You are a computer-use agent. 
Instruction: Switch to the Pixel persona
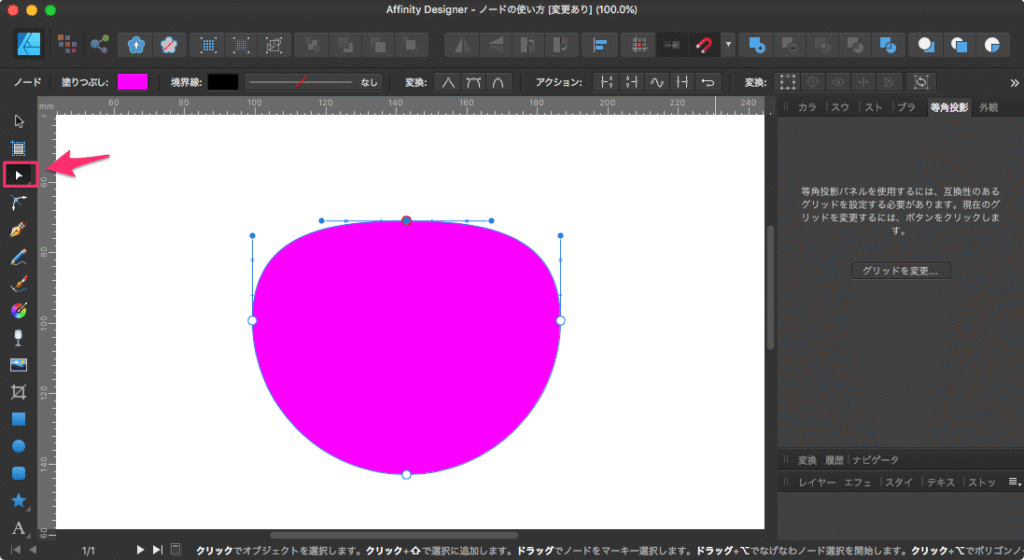[x=67, y=44]
